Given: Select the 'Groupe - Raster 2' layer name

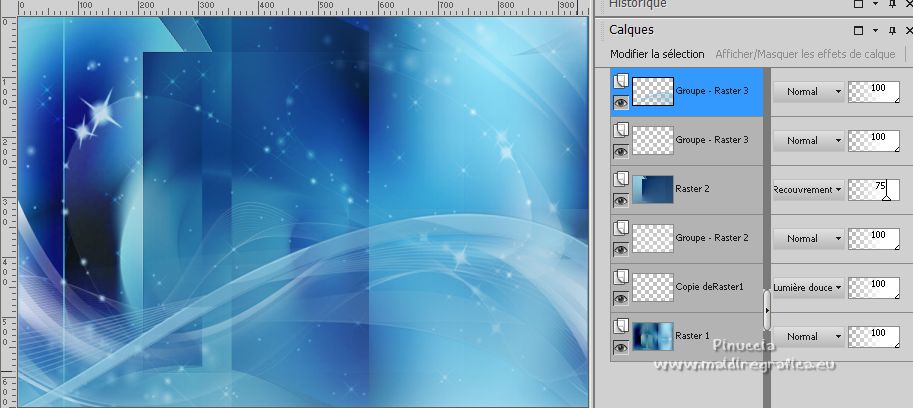Looking at the screenshot, I should (x=712, y=237).
